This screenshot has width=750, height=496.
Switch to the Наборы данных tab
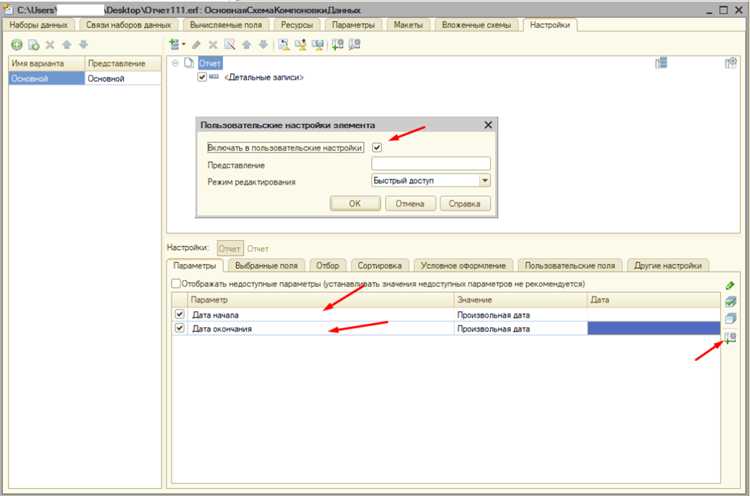click(x=38, y=25)
